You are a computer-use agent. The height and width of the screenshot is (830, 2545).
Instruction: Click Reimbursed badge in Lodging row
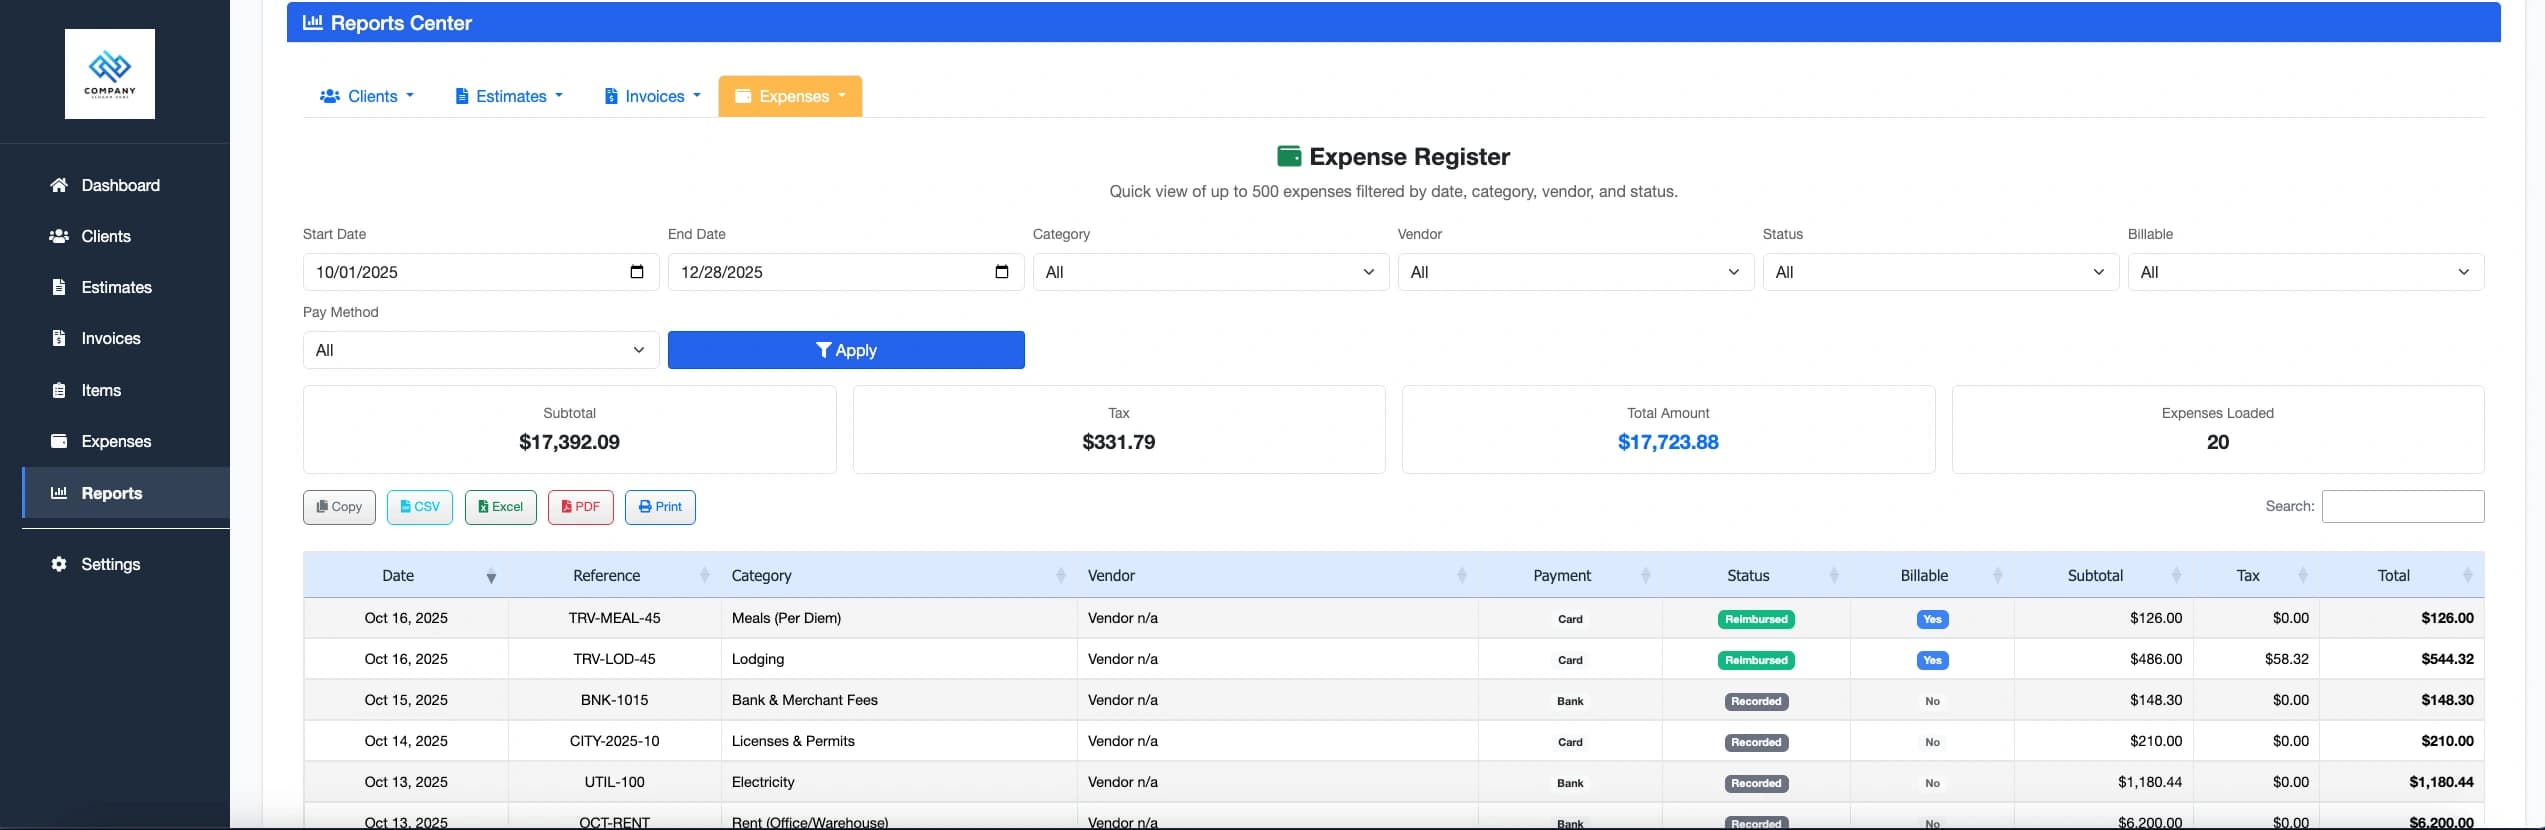[1756, 660]
